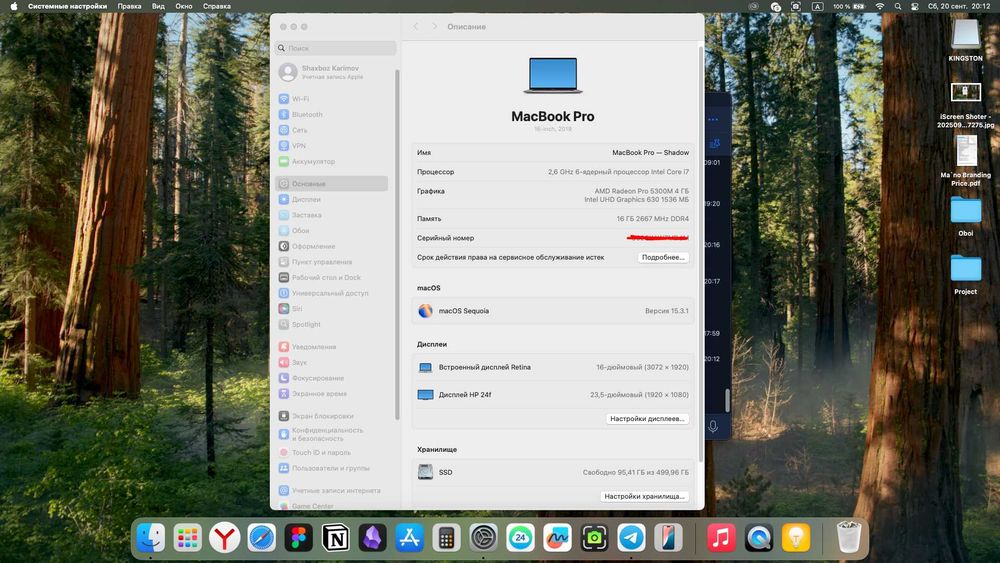Open Настройки хранилища... button

(644, 496)
